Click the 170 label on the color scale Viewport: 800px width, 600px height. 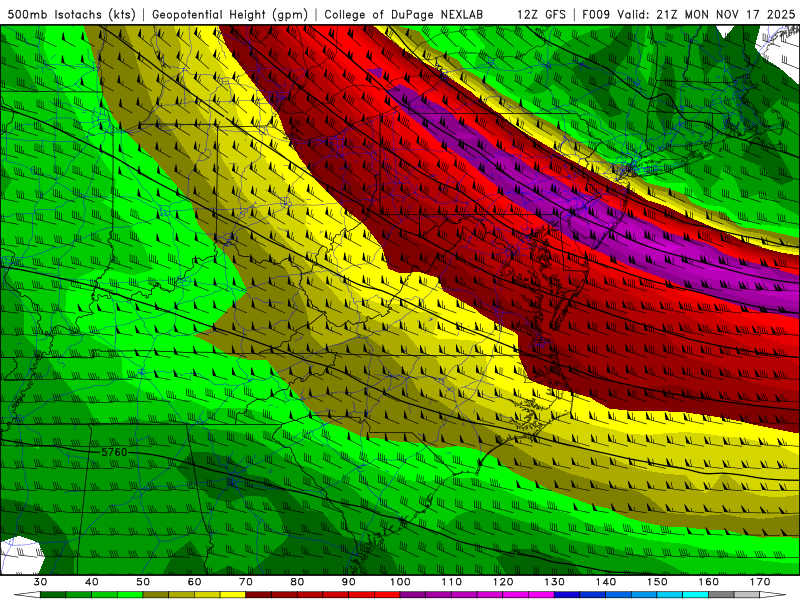(x=760, y=582)
